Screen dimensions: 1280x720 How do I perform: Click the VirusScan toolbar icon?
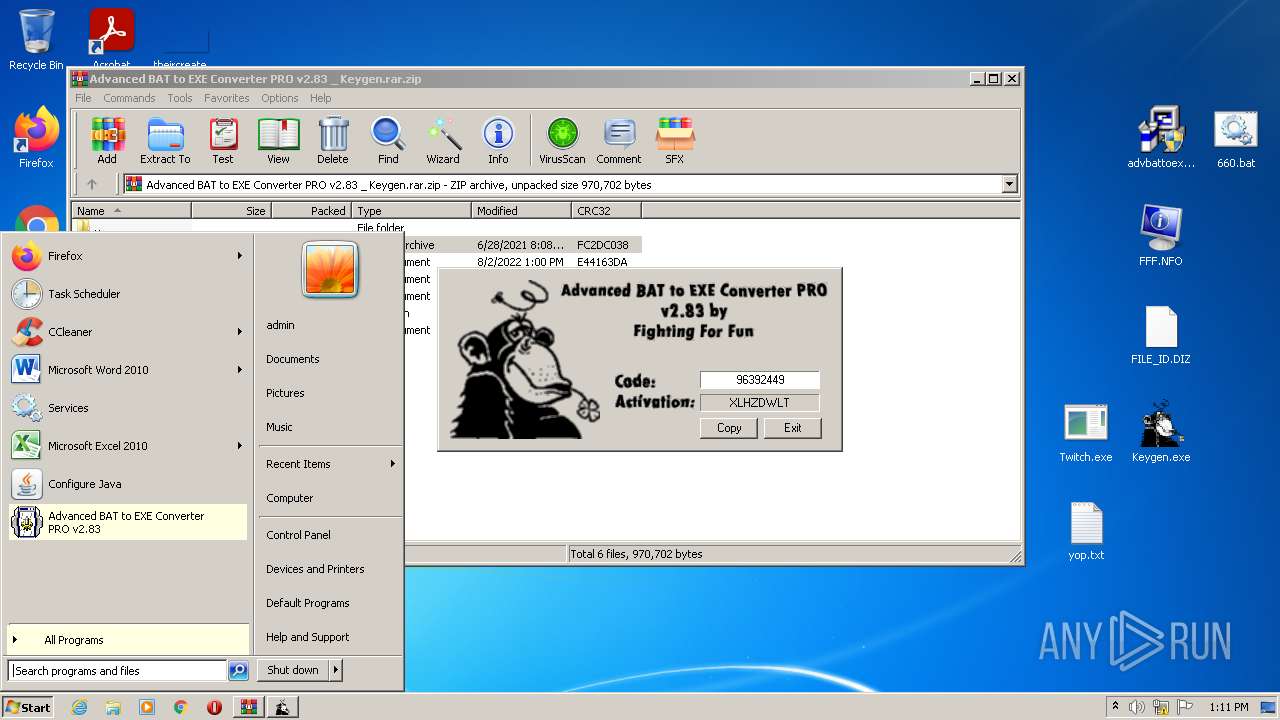pyautogui.click(x=562, y=141)
